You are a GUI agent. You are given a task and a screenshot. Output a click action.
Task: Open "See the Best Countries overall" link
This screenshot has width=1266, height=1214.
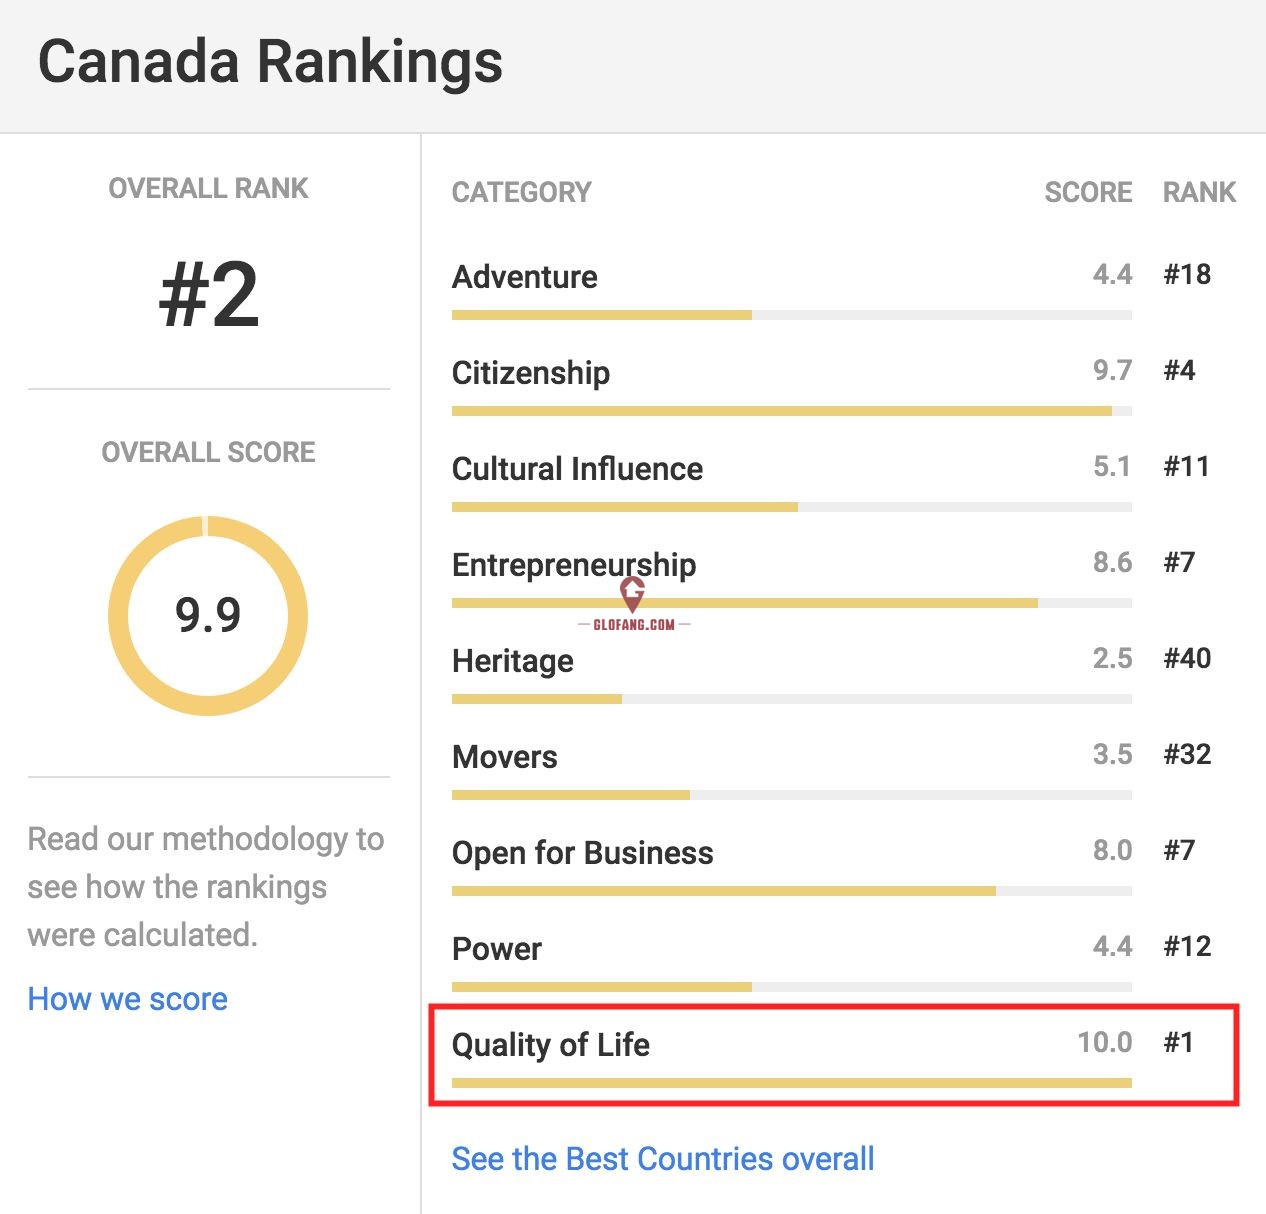(x=662, y=1159)
